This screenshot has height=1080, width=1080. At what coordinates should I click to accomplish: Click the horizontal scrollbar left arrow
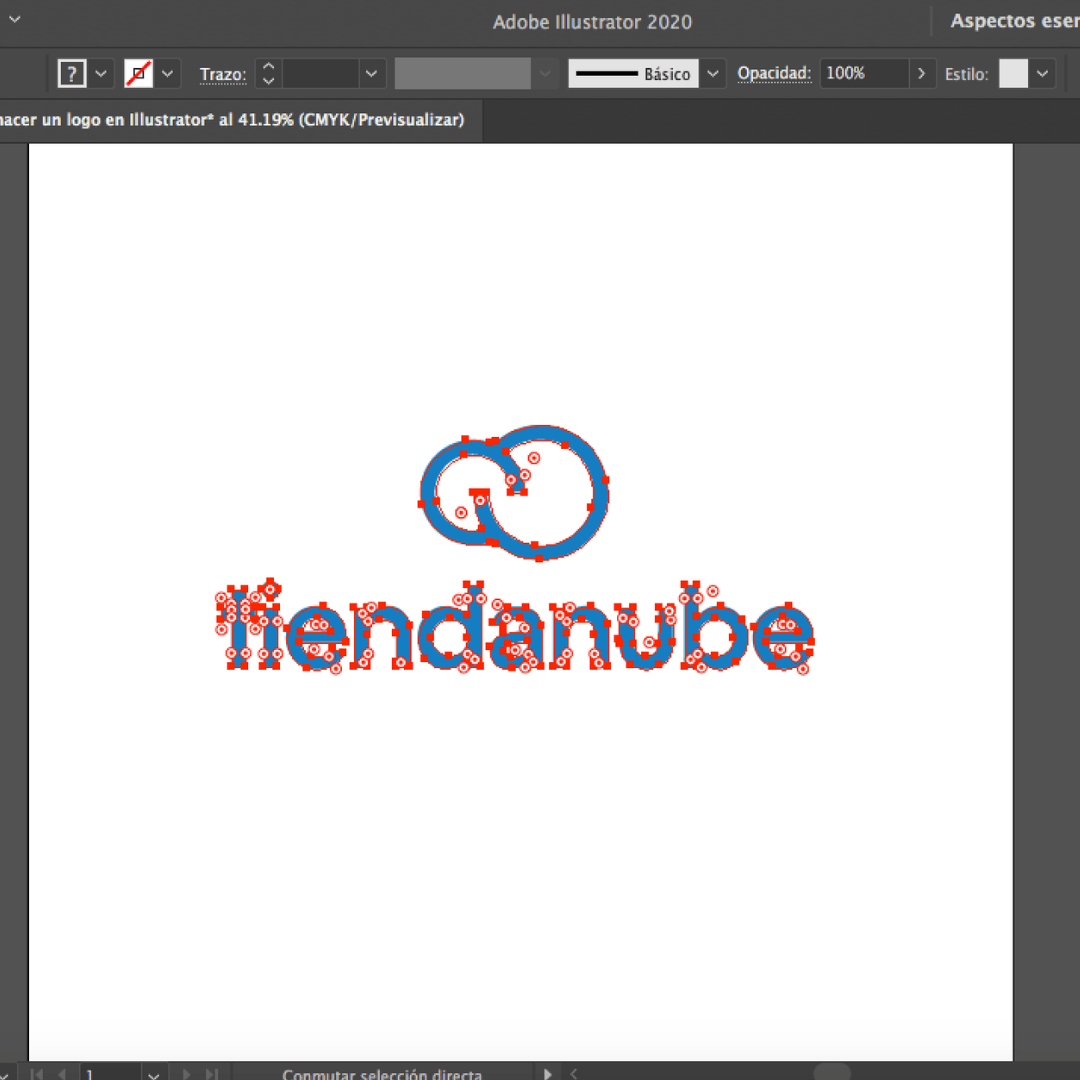[573, 1074]
